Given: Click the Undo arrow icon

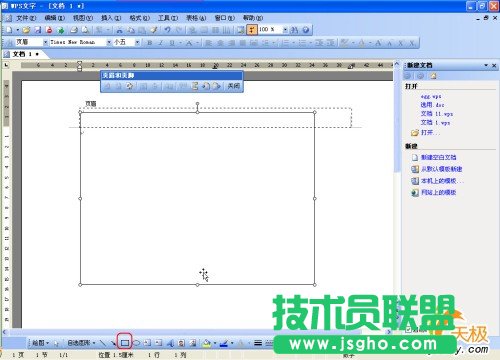Looking at the screenshot, I should pyautogui.click(x=167, y=30).
